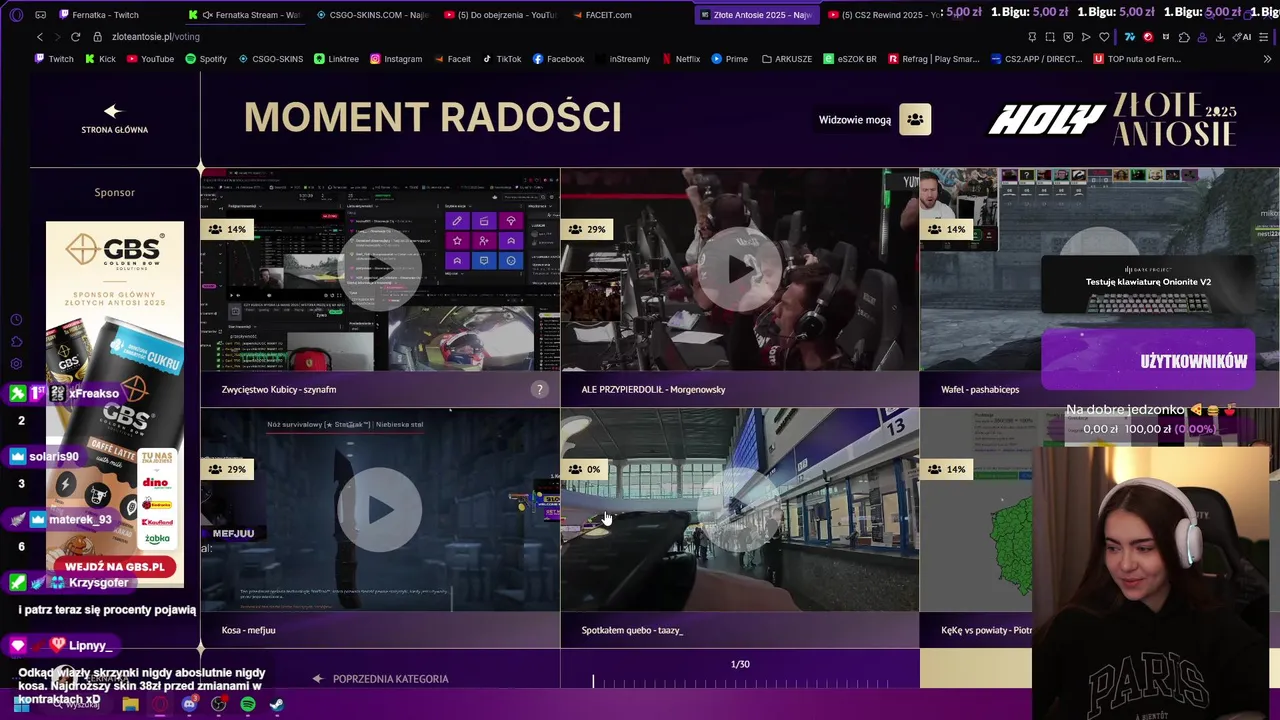This screenshot has height=720, width=1280.
Task: Play the ALE PRZYPIERDOLIŁ - Morgenowsky video
Action: (739, 269)
